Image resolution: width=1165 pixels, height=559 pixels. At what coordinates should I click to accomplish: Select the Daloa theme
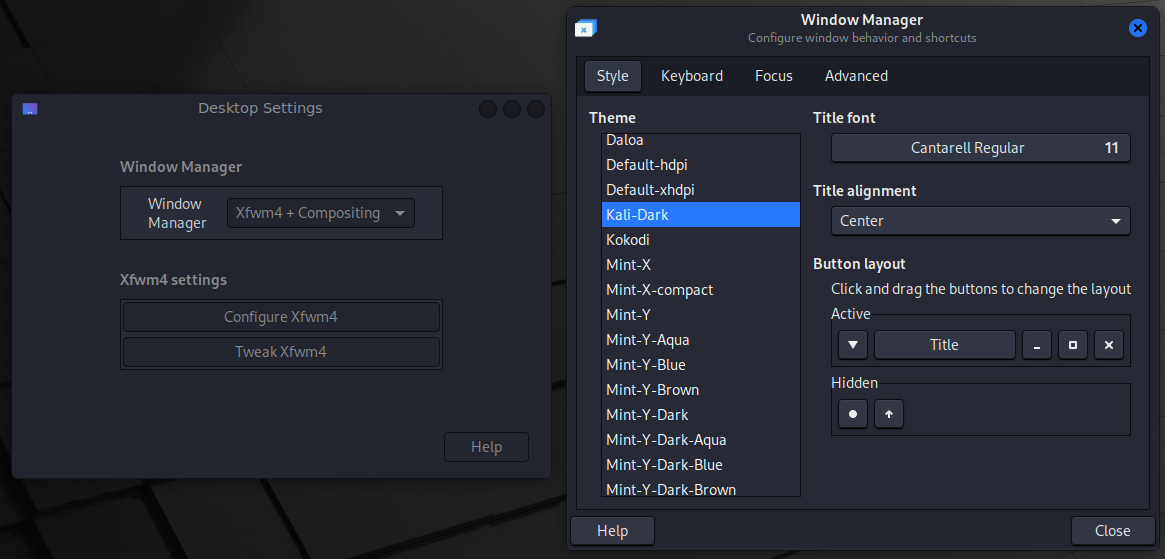[701, 140]
